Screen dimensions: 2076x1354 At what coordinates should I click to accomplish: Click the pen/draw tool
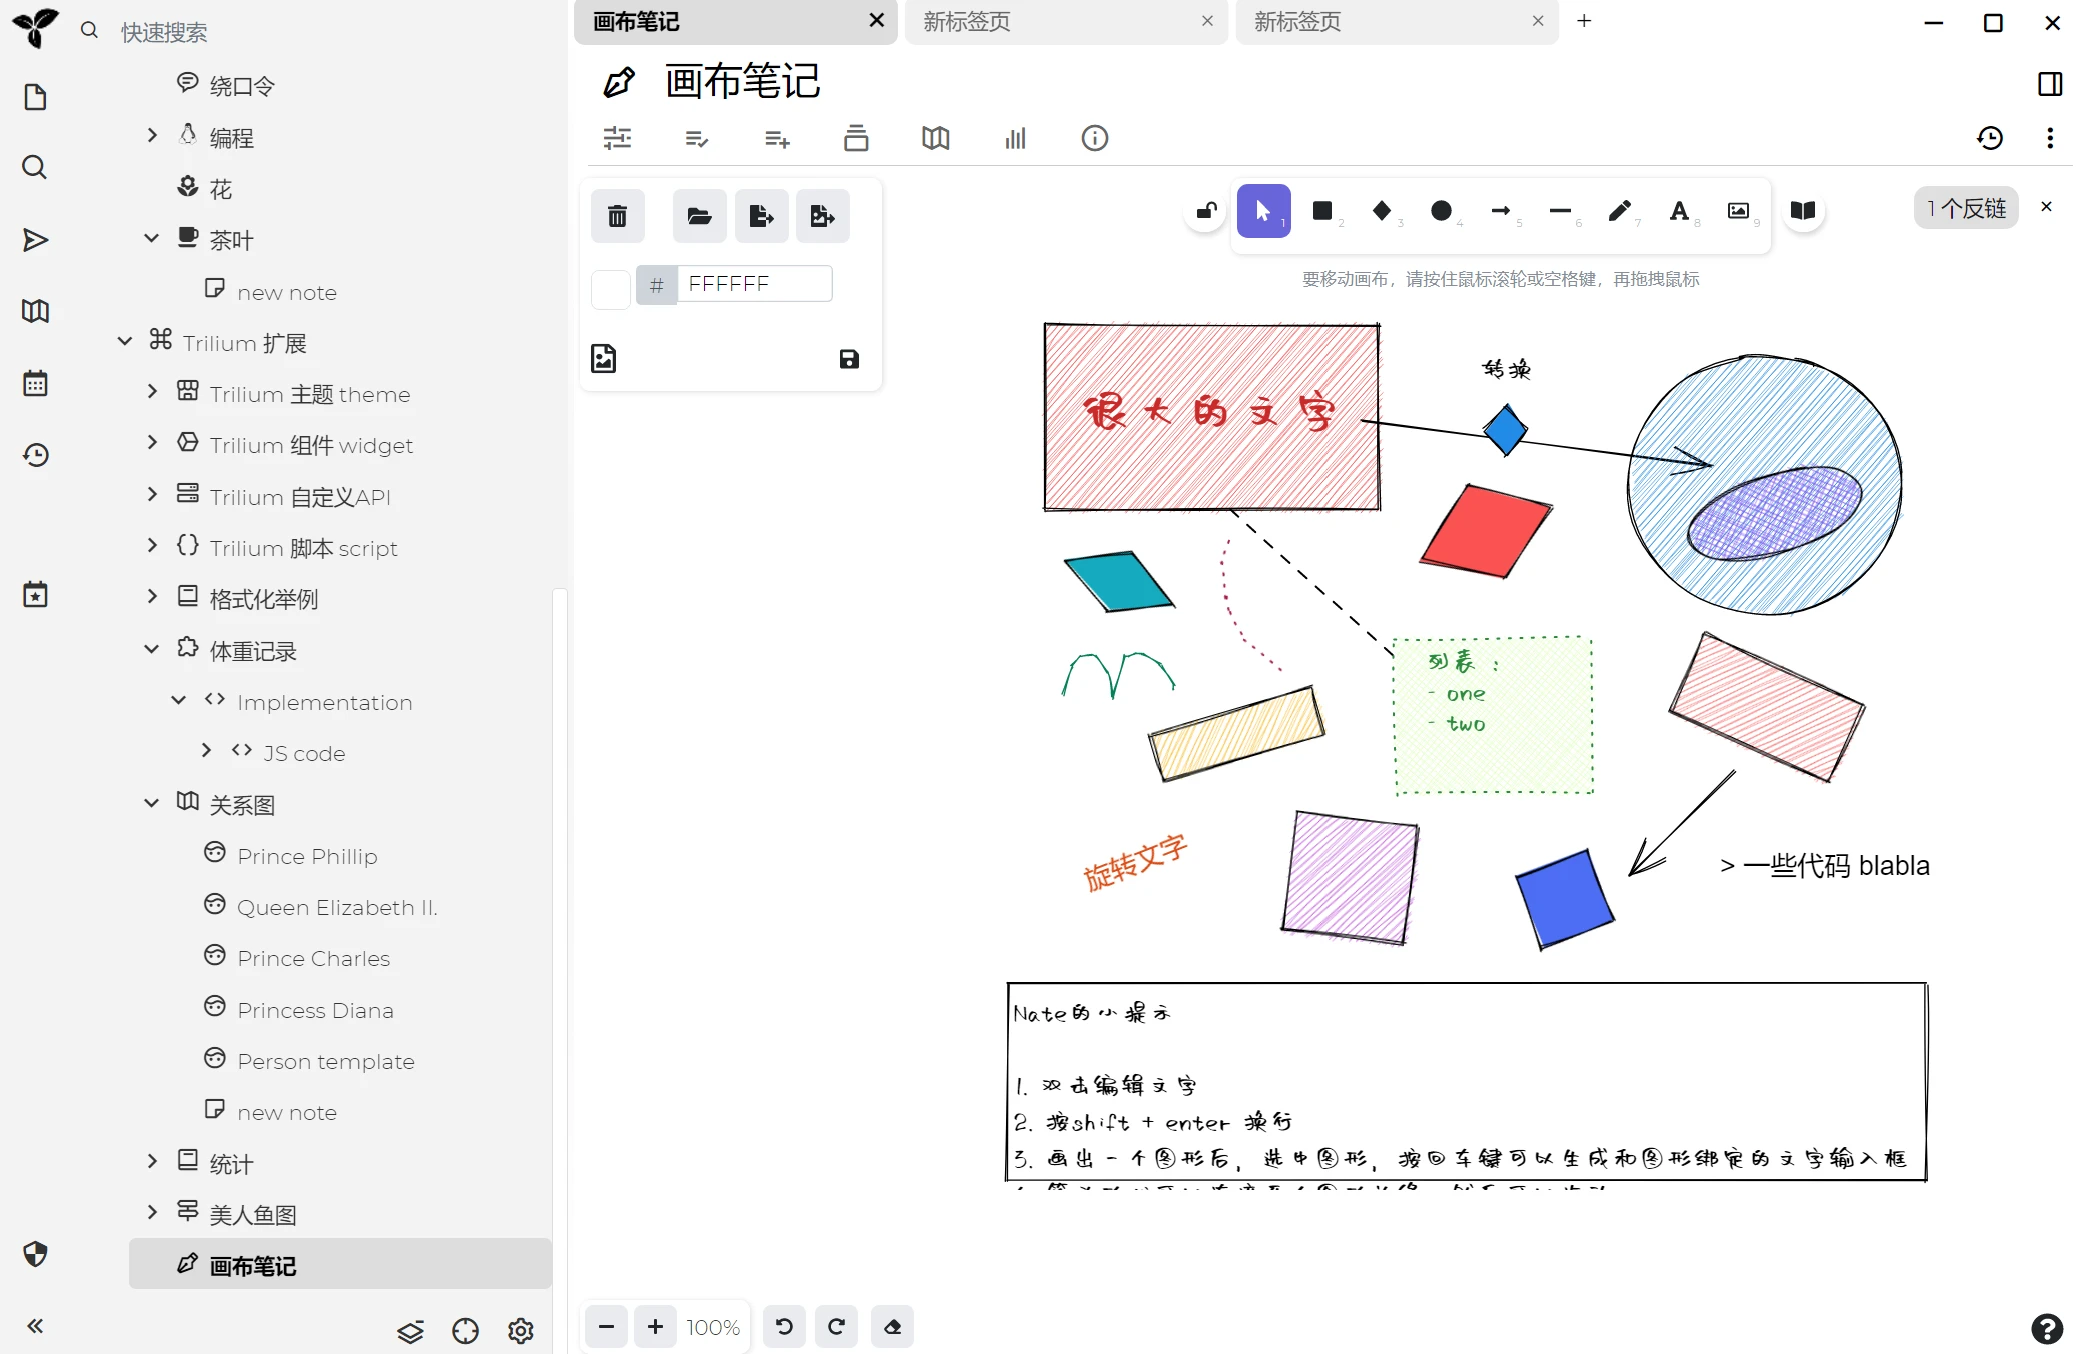click(1619, 210)
